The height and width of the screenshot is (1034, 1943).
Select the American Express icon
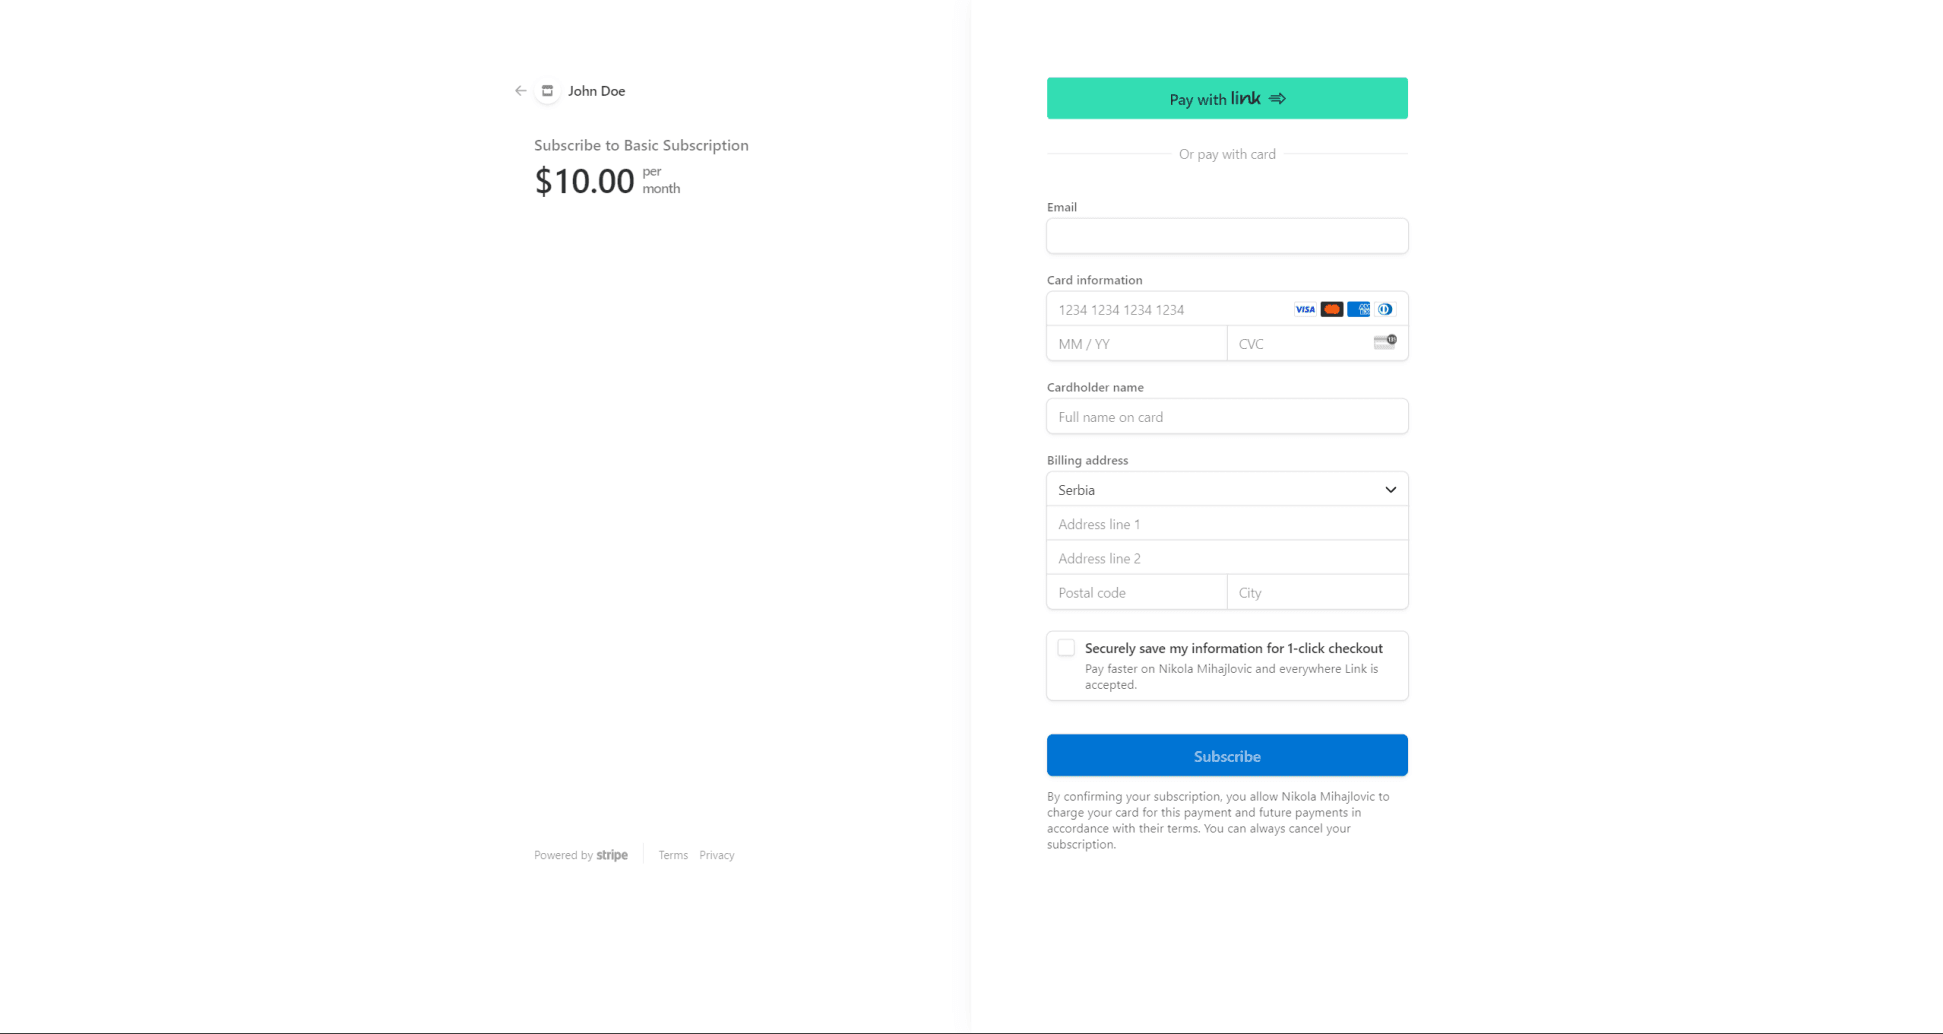coord(1358,309)
